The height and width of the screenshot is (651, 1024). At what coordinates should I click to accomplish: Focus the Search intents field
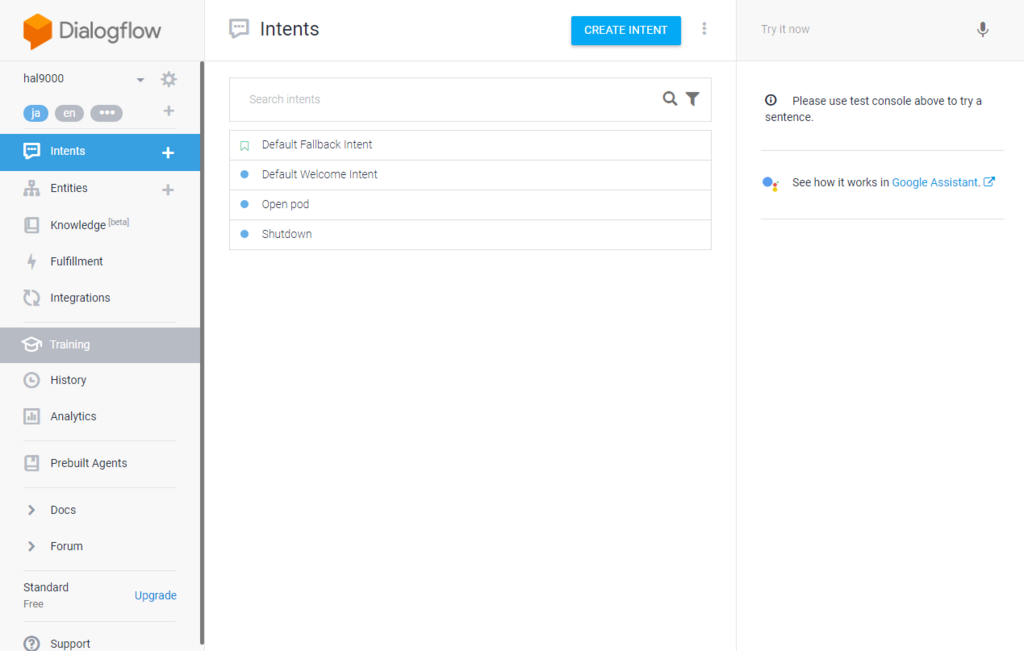tap(451, 99)
